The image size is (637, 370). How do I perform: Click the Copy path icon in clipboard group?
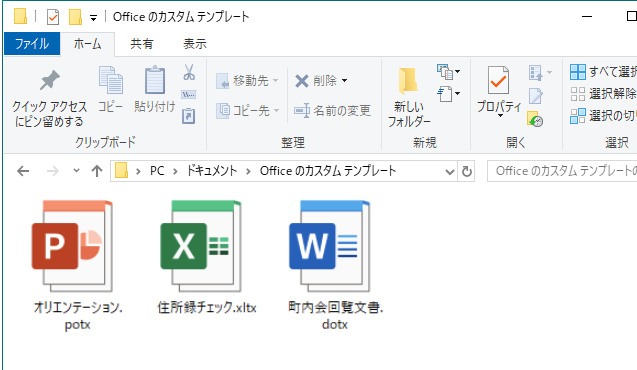click(x=189, y=95)
